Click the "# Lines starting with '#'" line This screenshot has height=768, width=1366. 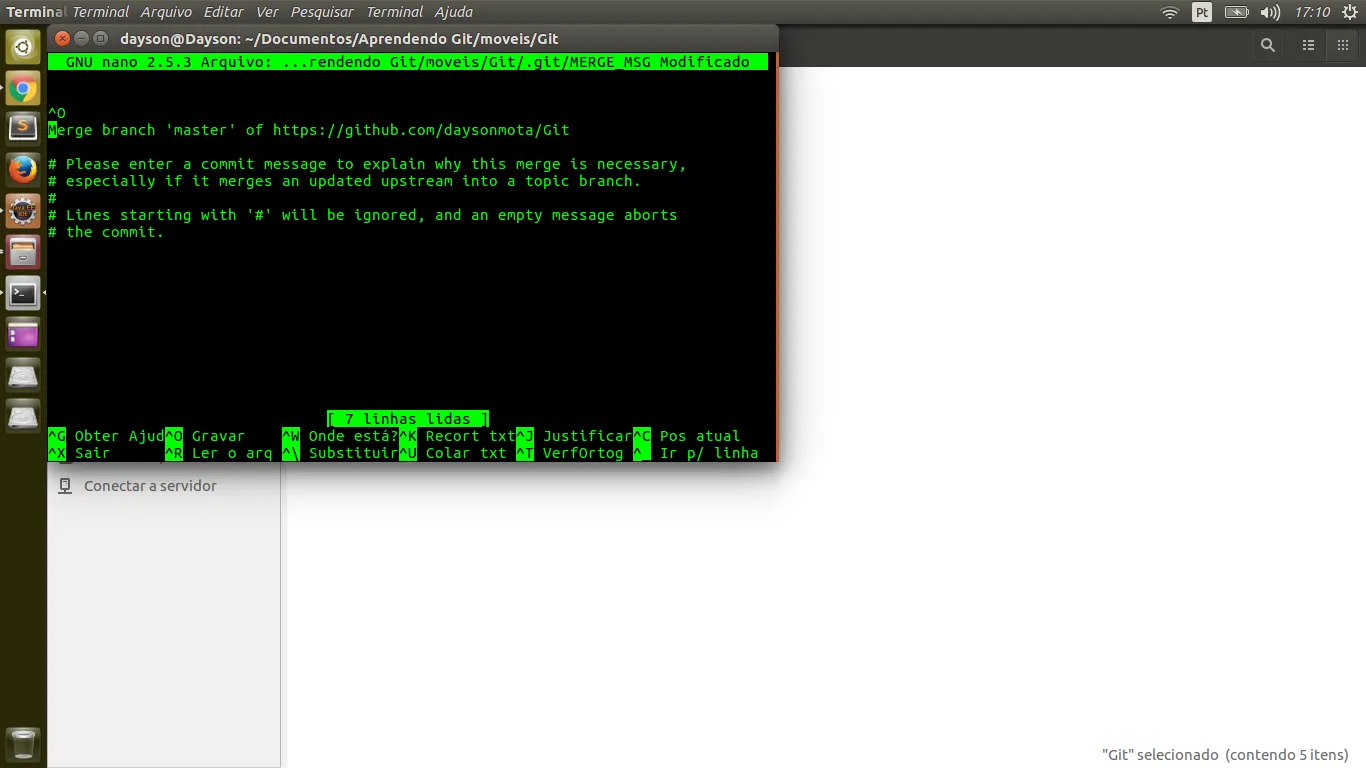[x=363, y=215]
